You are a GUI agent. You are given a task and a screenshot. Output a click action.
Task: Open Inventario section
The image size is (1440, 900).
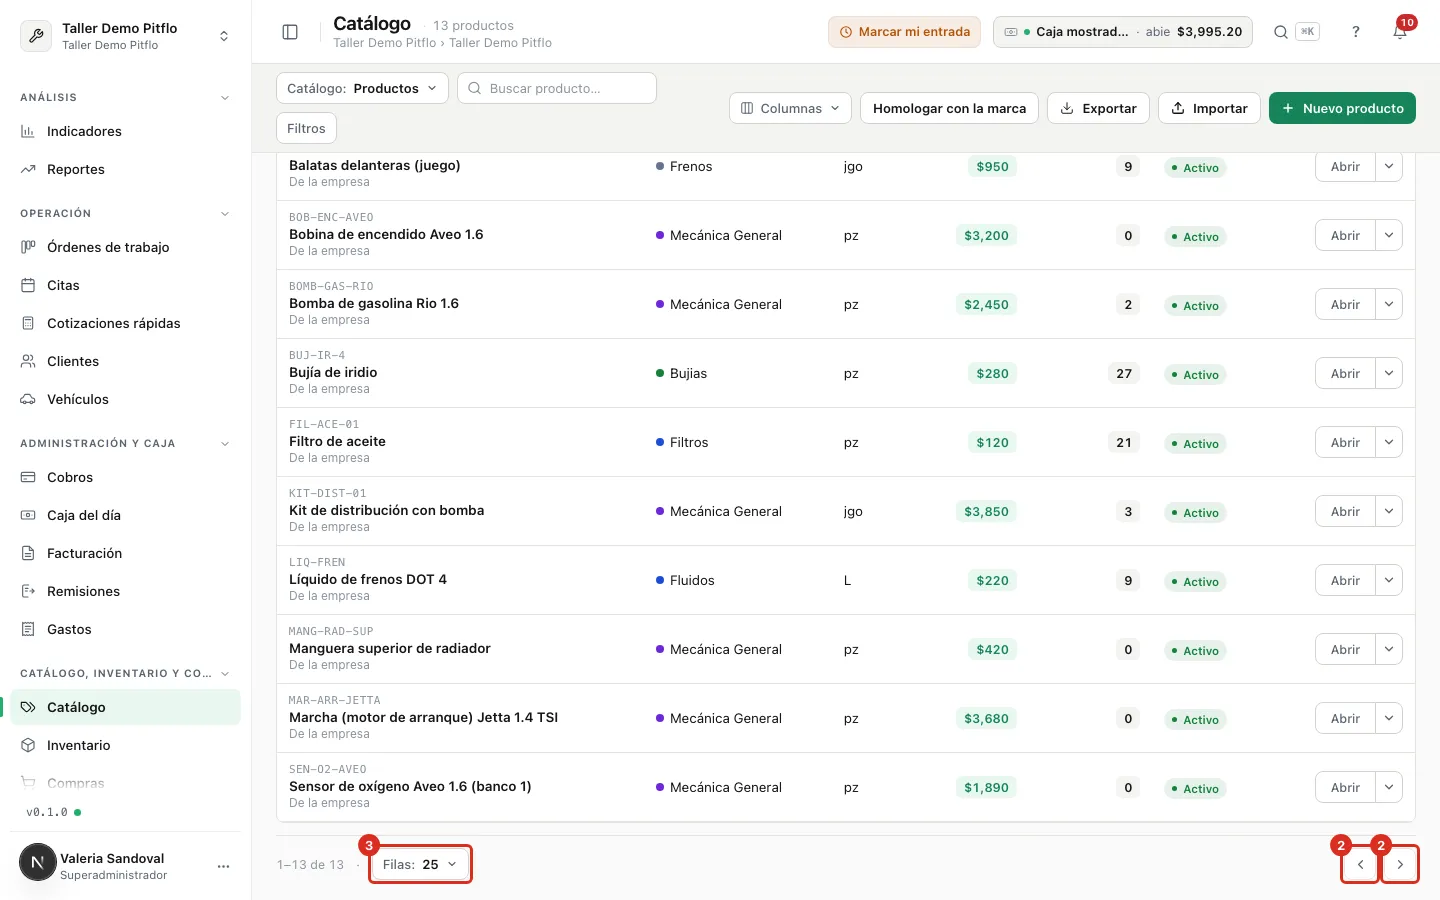[x=125, y=745]
